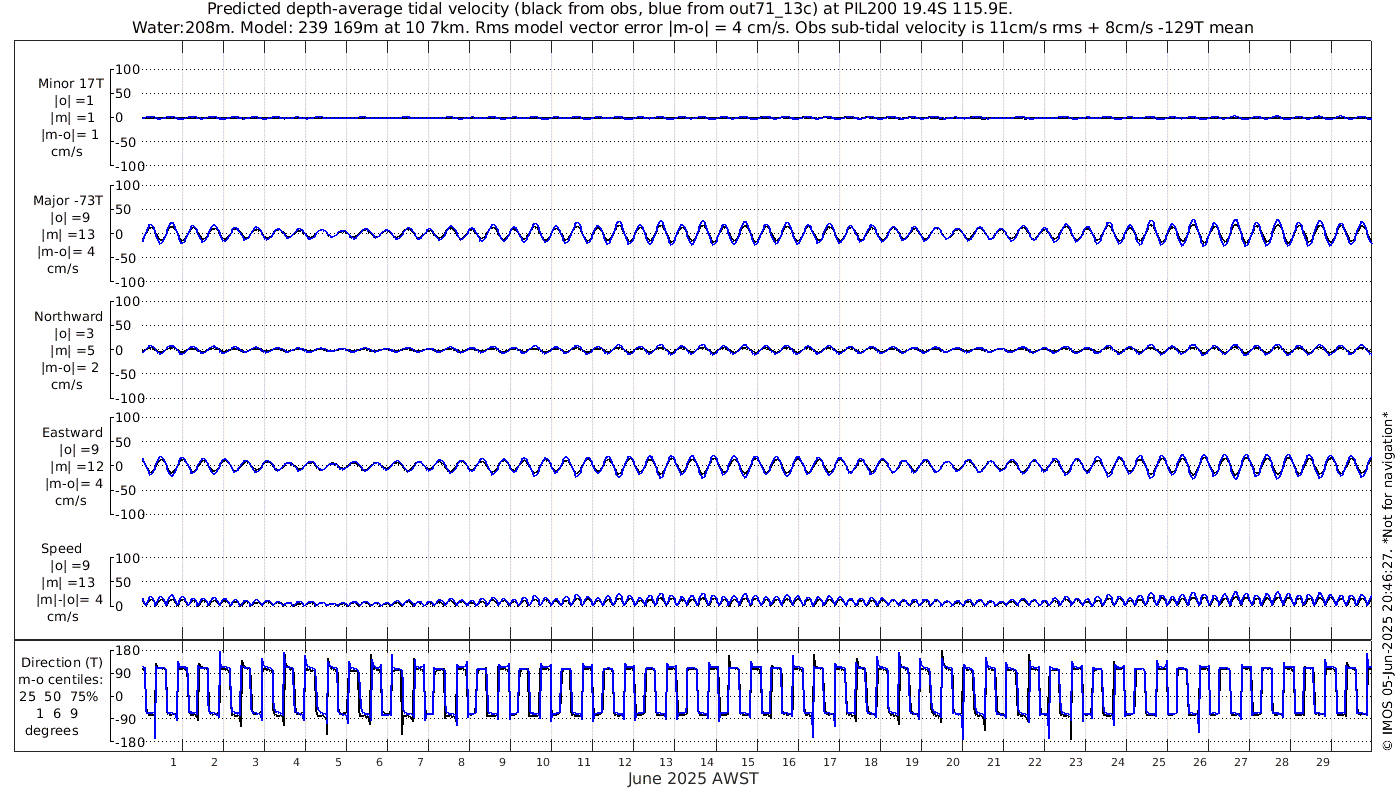Click the '180' tick on Direction axis

click(127, 651)
